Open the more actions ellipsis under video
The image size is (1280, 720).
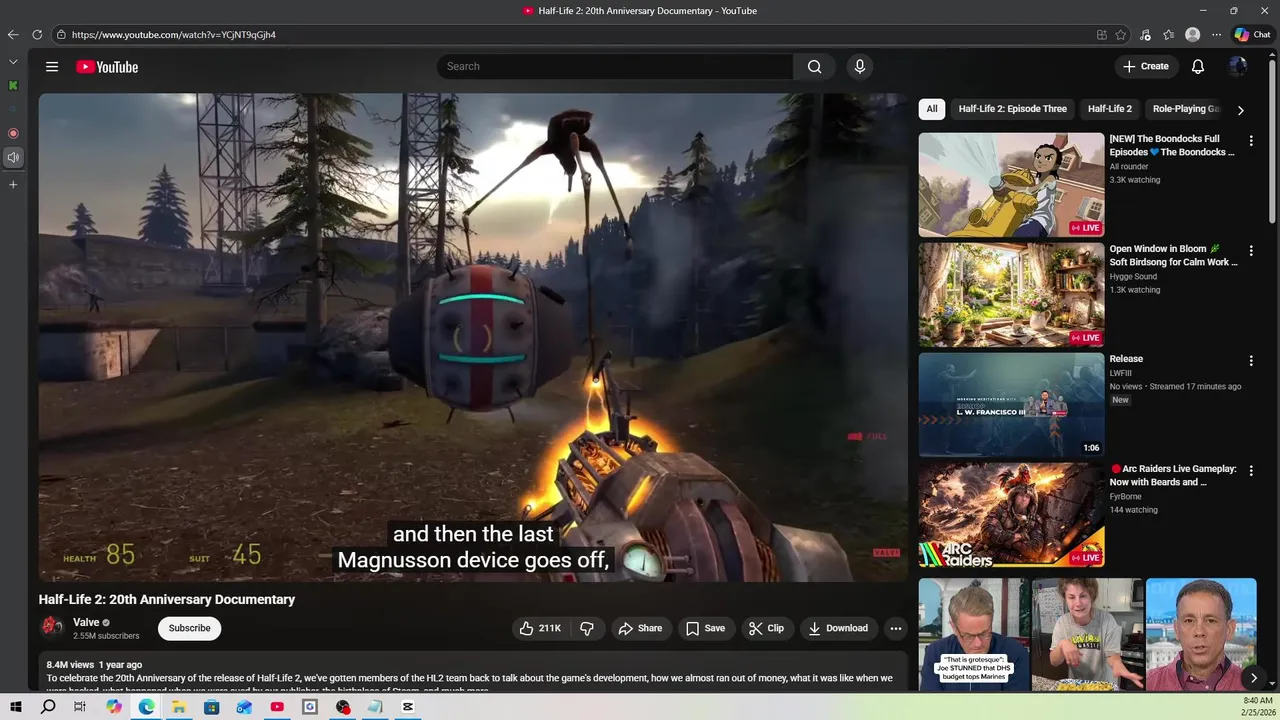point(896,628)
